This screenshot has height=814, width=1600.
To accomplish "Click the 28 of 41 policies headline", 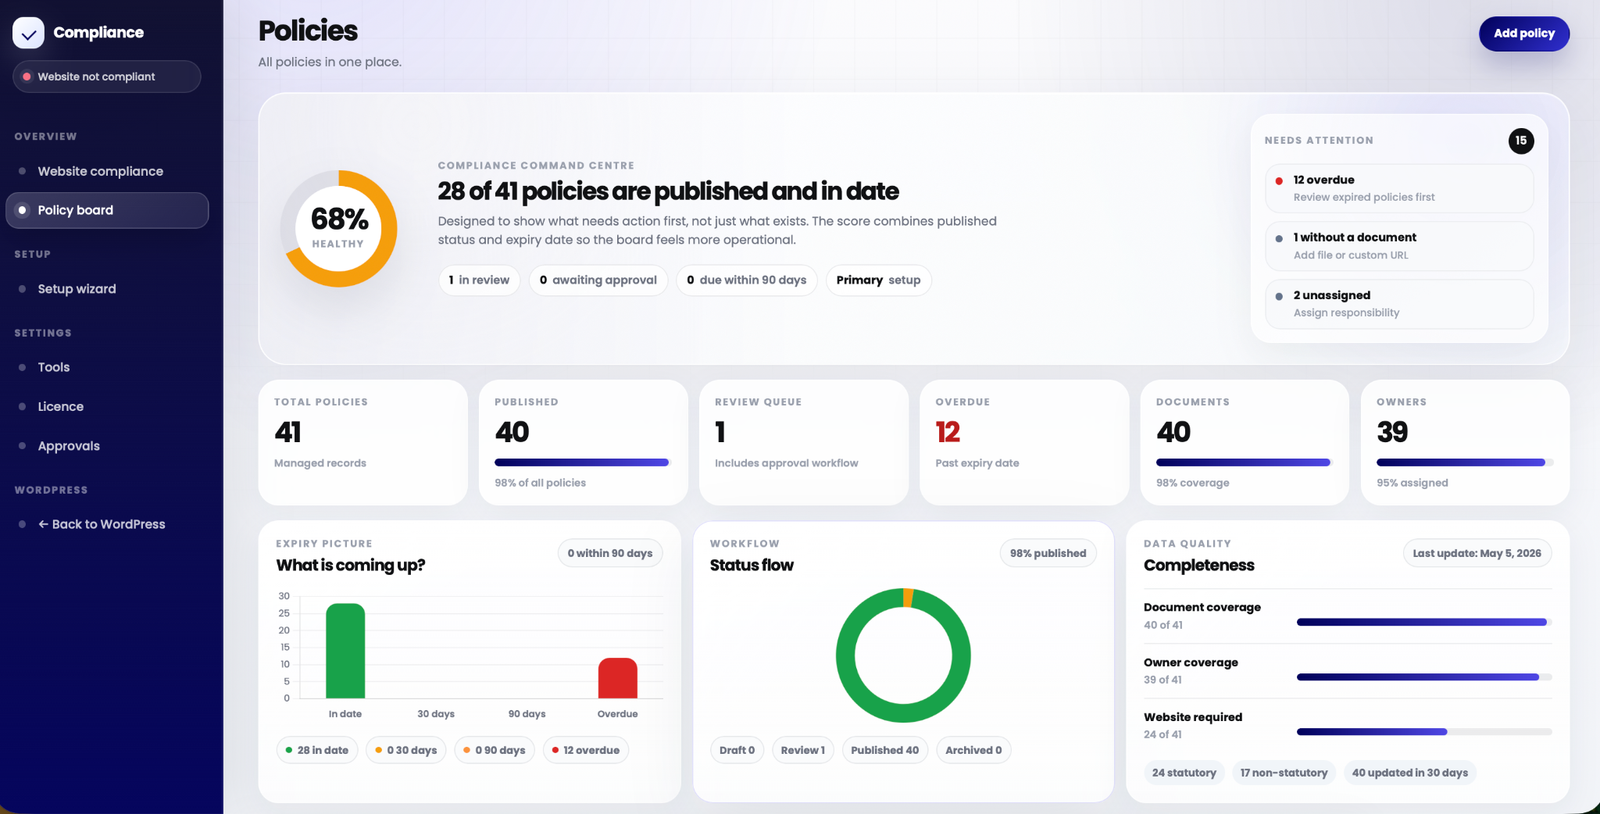I will [x=668, y=191].
